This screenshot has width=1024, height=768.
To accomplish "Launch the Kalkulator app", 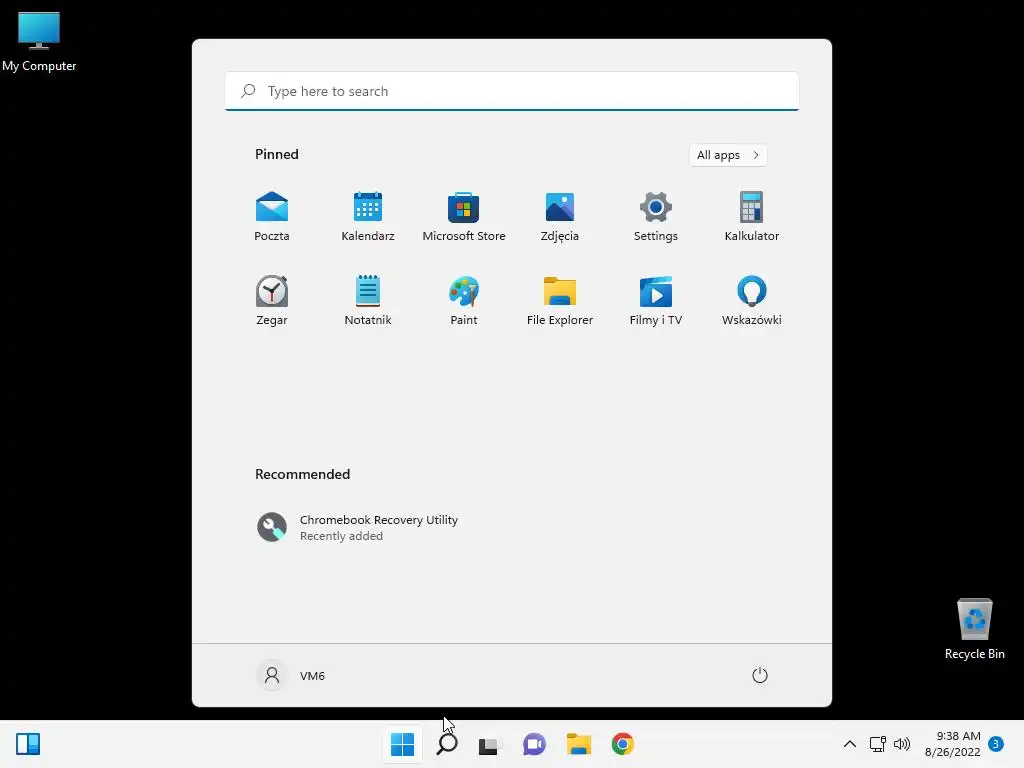I will pyautogui.click(x=752, y=217).
